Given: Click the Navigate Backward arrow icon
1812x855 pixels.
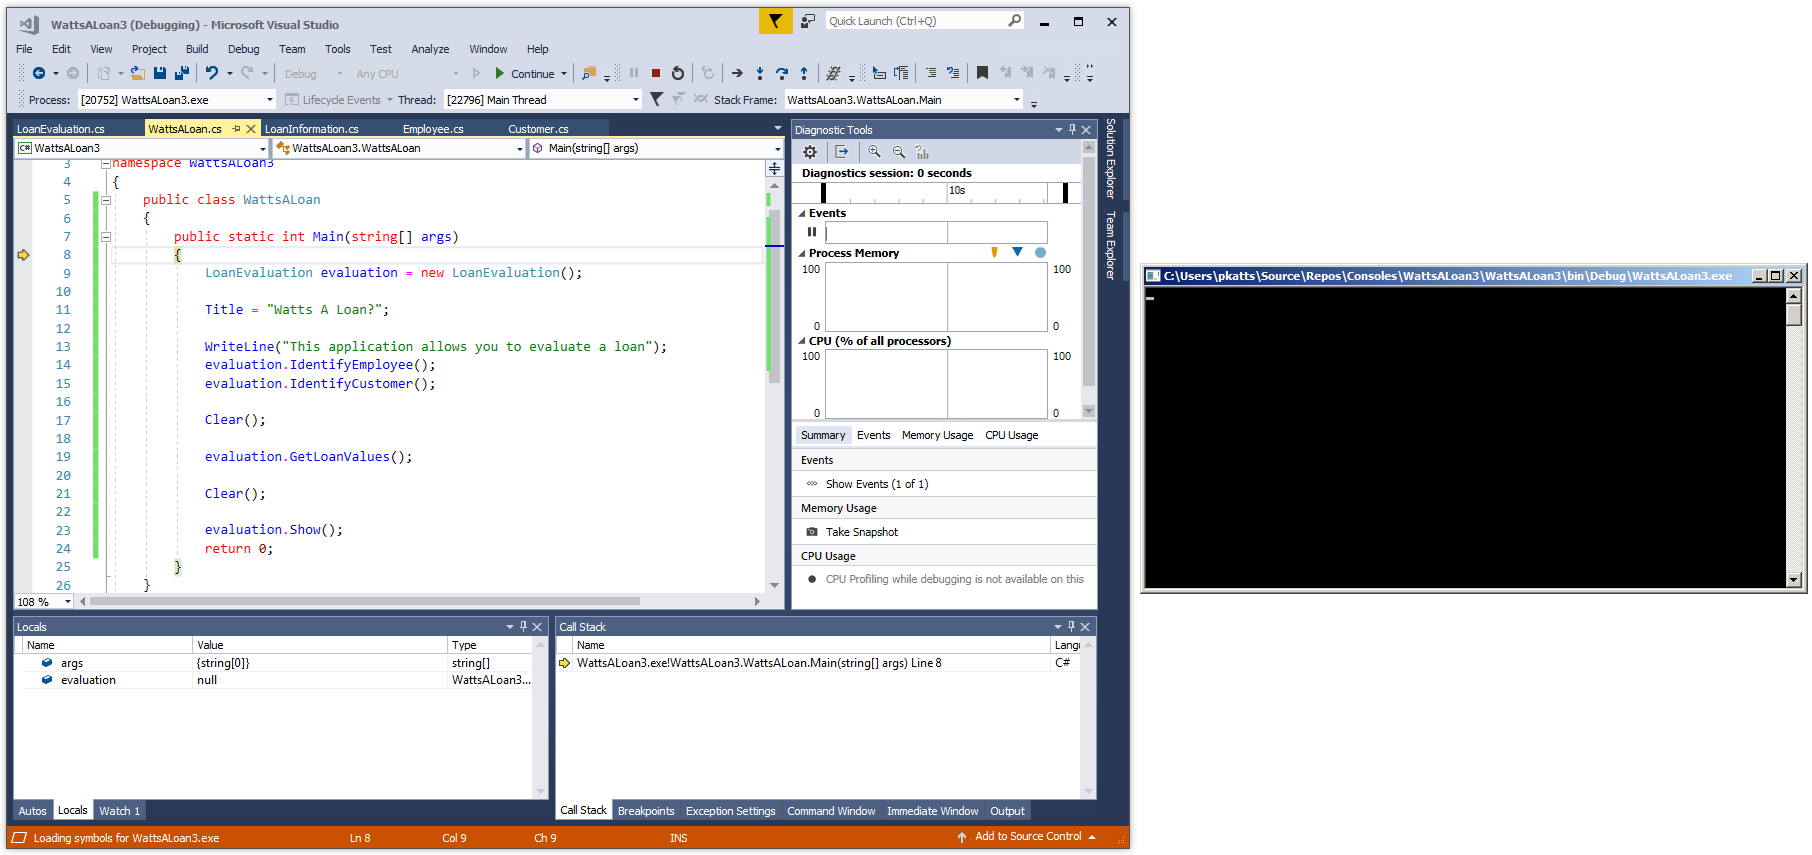Looking at the screenshot, I should pos(39,73).
